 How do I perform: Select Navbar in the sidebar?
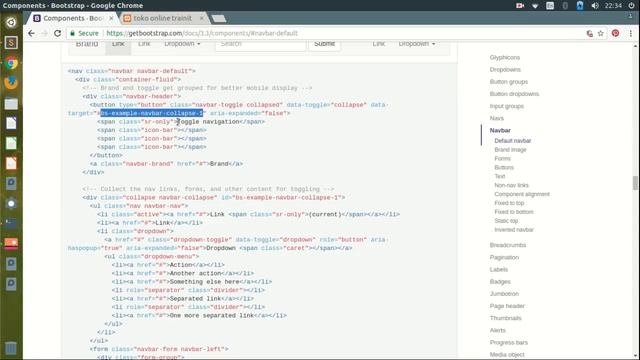tap(500, 131)
